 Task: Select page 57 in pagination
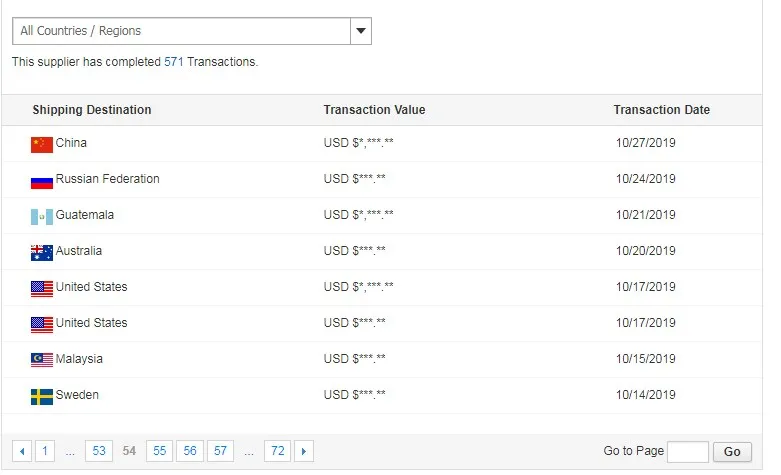point(220,451)
